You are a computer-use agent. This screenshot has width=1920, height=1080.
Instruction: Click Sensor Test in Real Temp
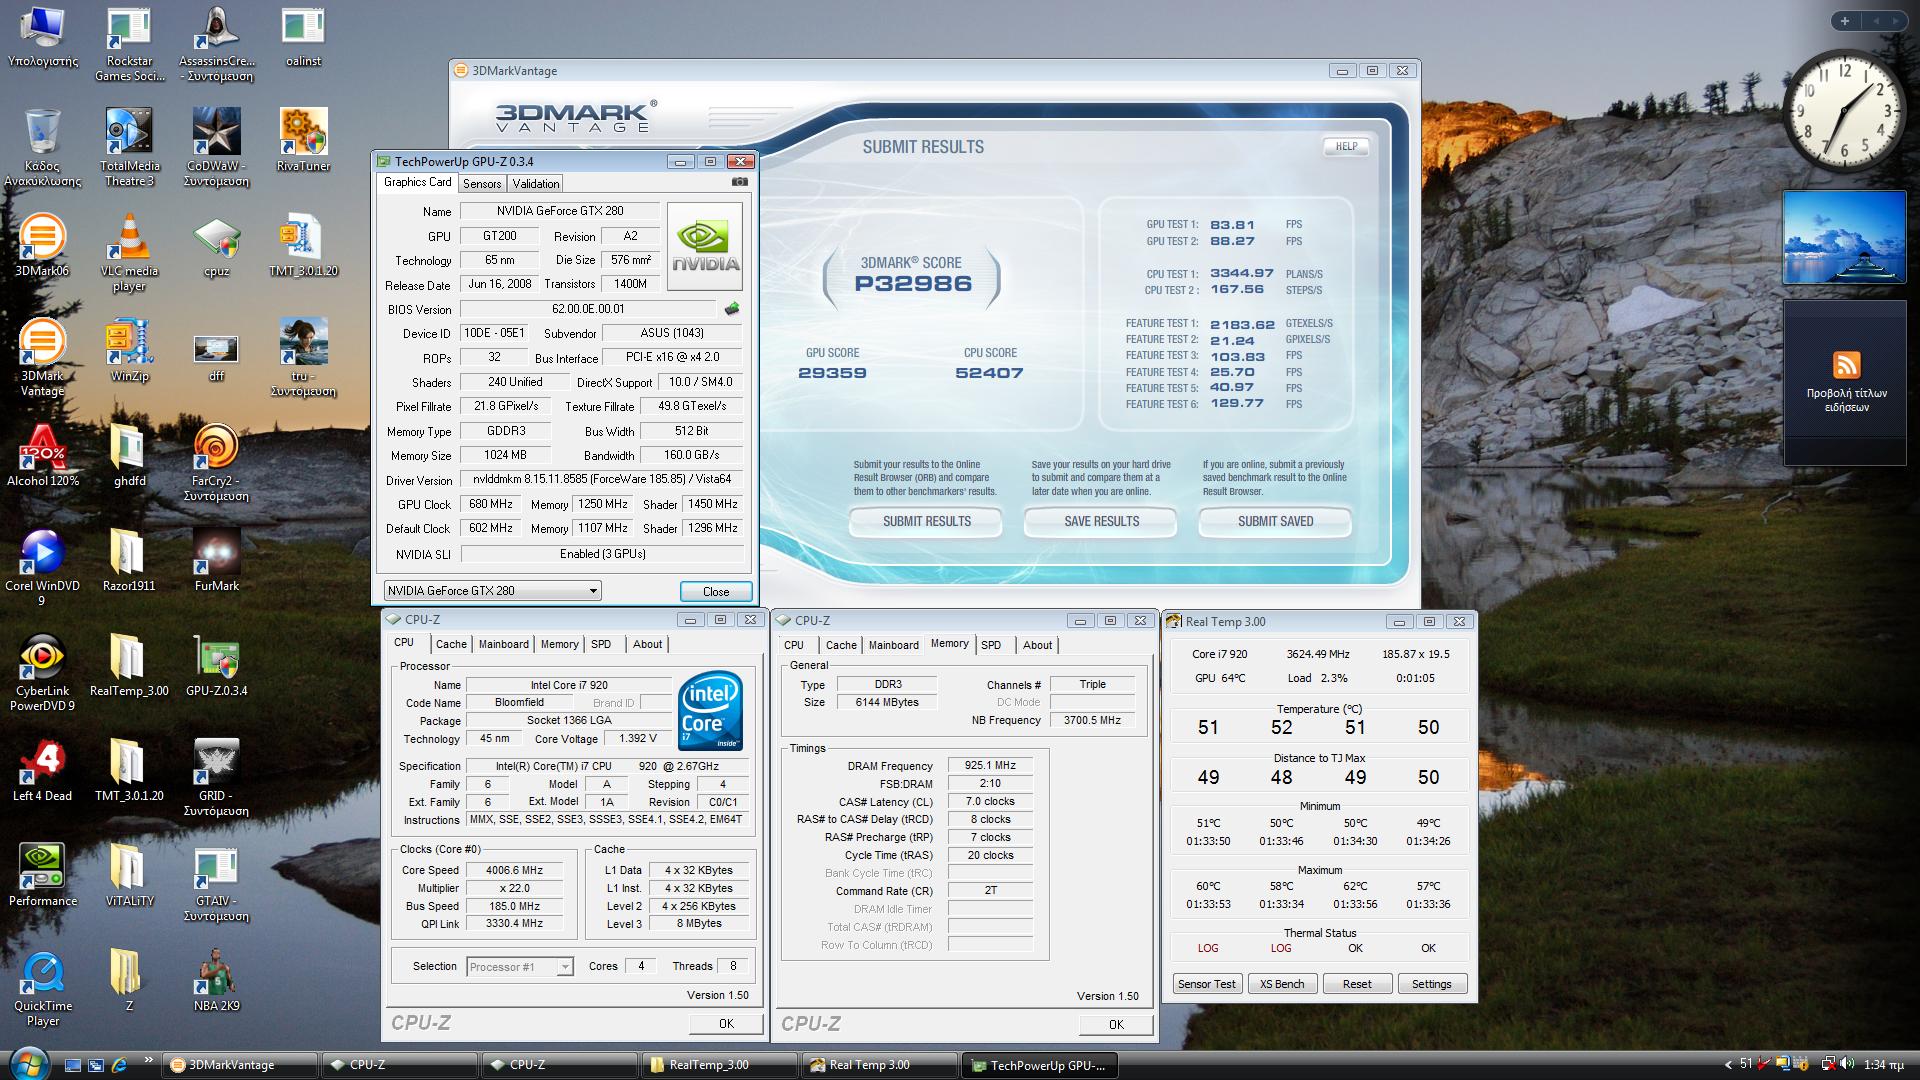(x=1207, y=984)
